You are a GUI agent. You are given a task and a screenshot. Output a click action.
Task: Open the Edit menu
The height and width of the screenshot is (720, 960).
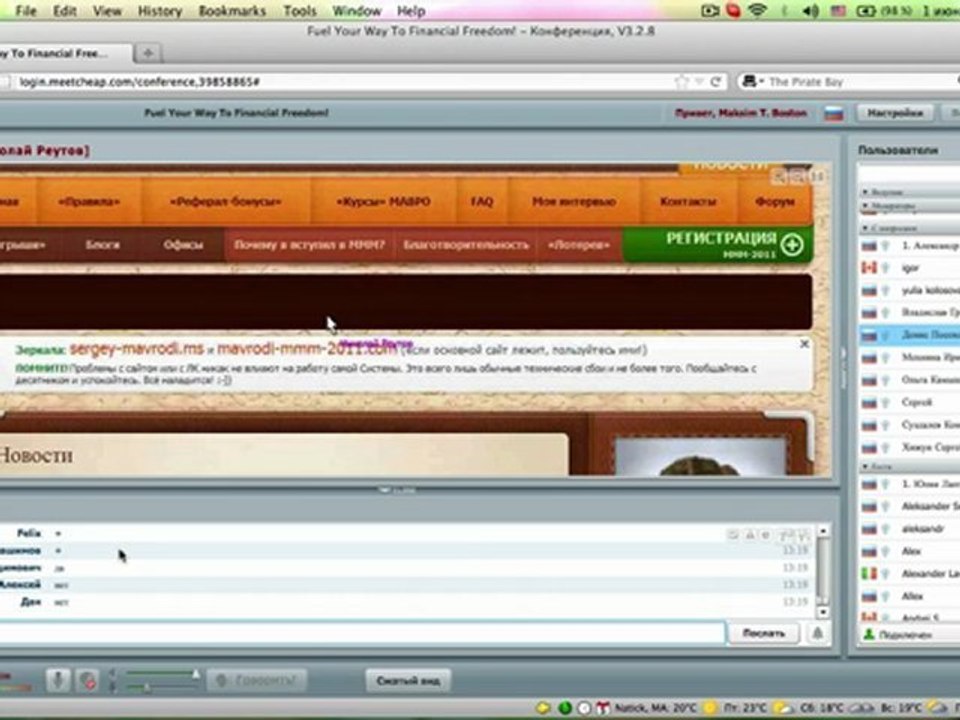coord(65,11)
